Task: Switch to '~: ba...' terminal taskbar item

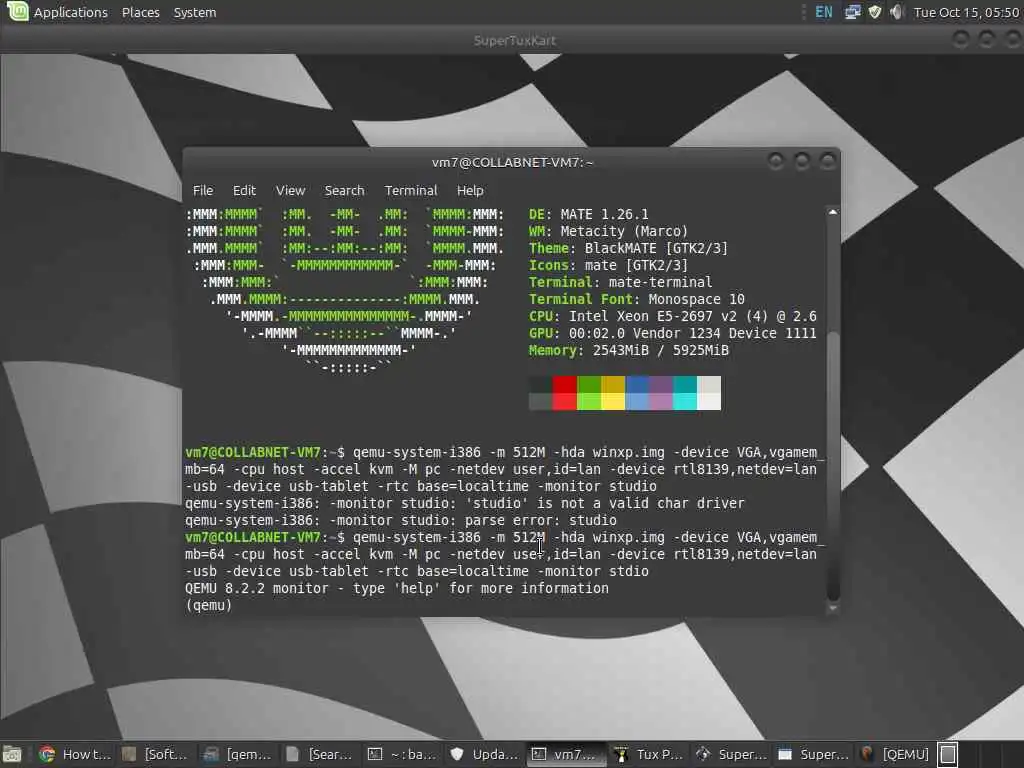Action: point(402,754)
